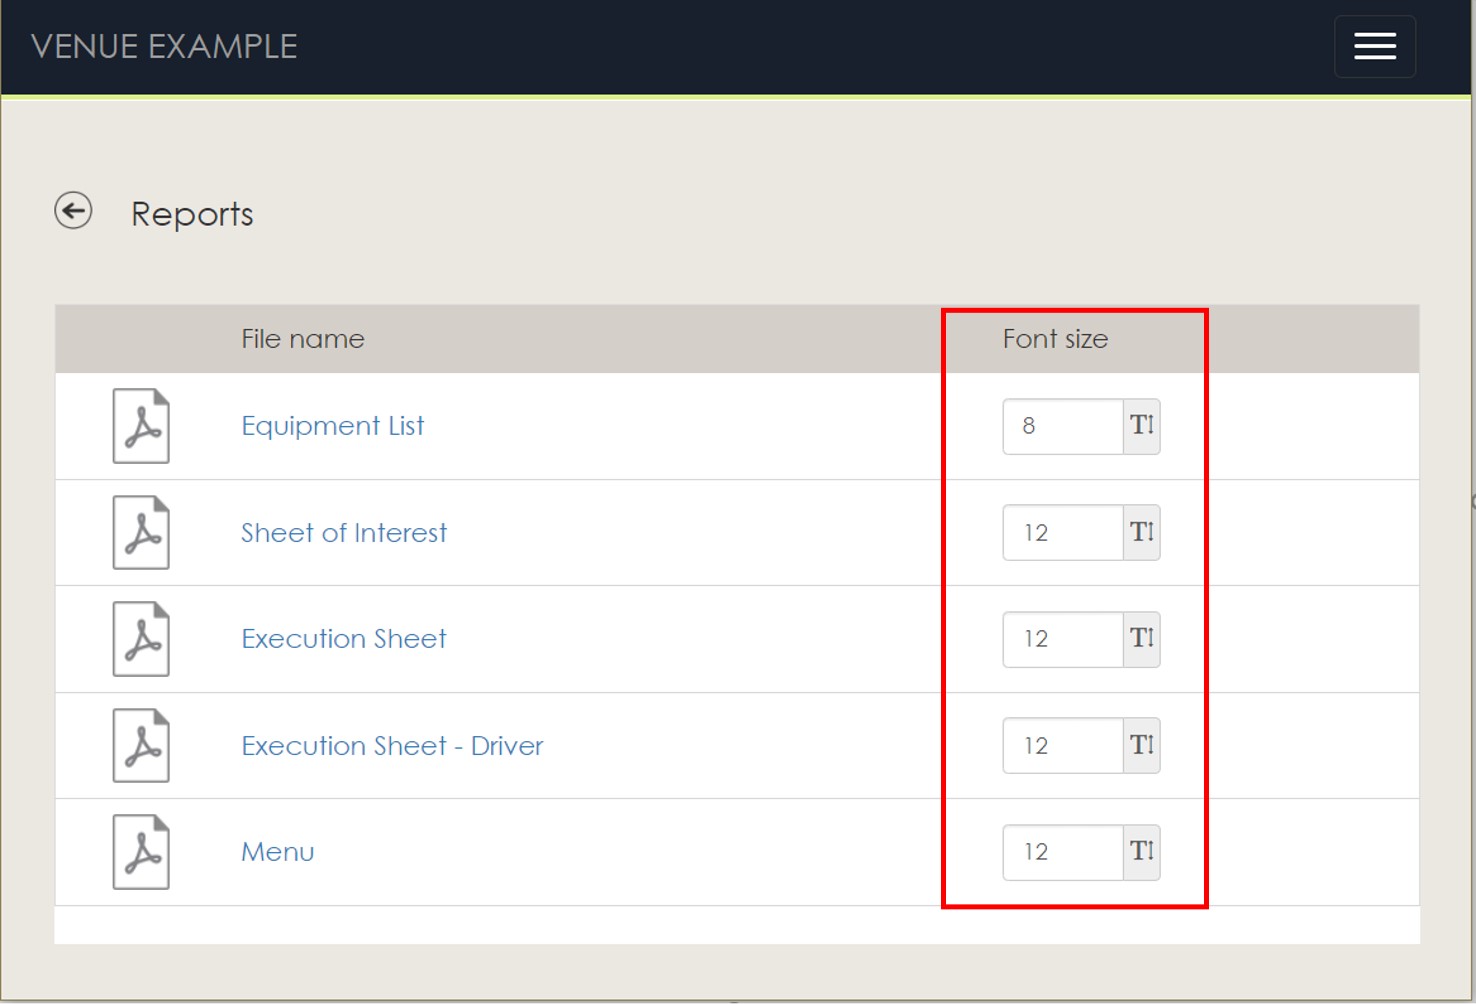Screen dimensions: 1476x1004
Task: Click the Reports page heading
Action: (x=192, y=214)
